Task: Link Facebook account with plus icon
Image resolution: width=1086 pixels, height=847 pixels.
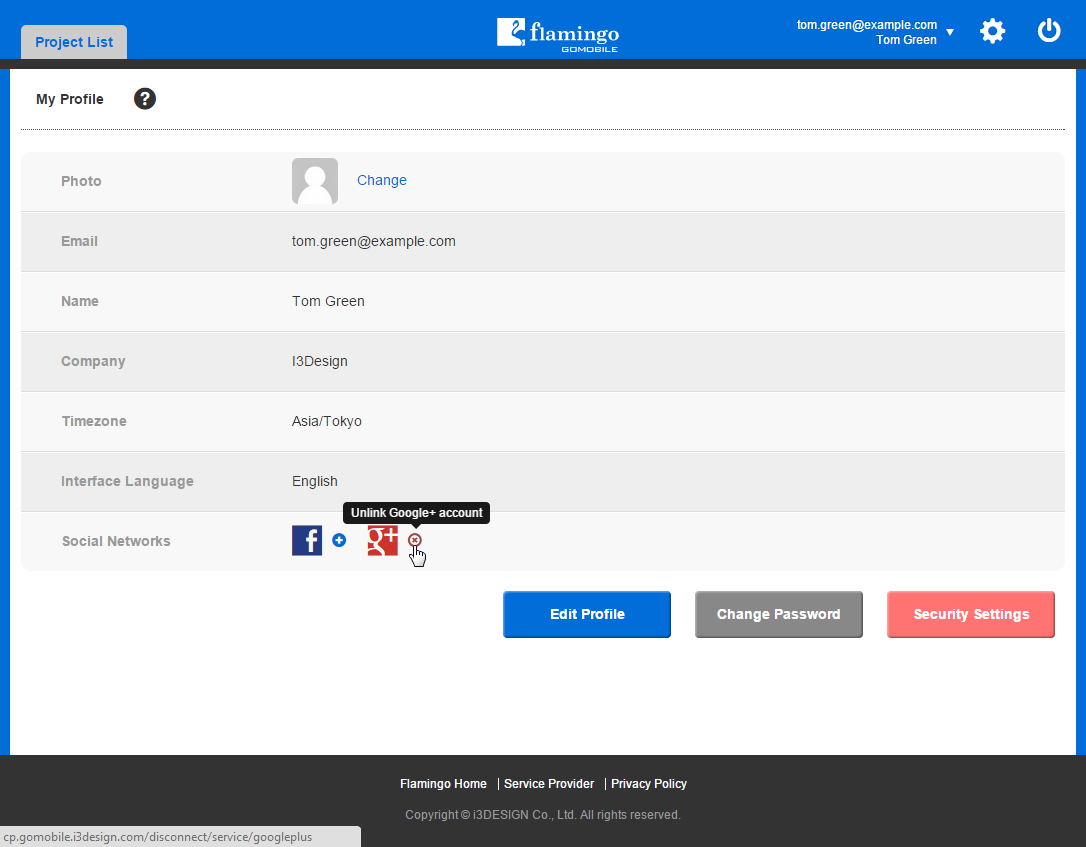Action: click(x=339, y=540)
